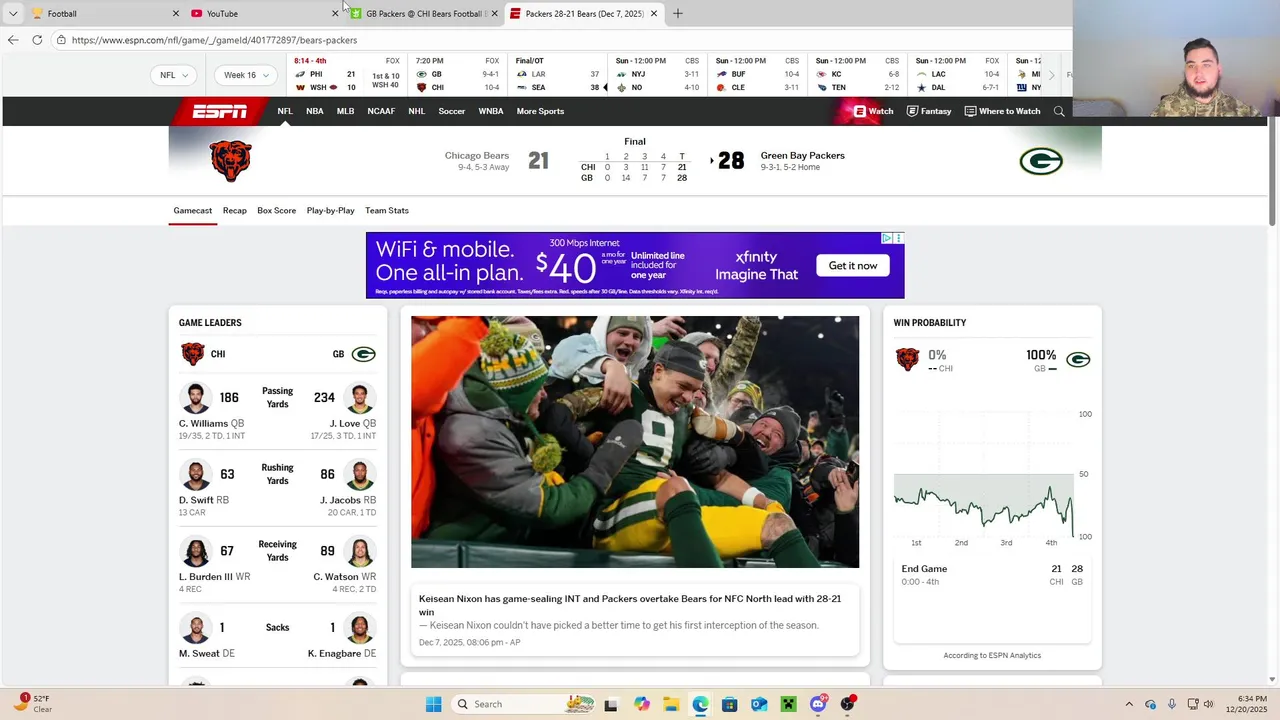Click J. Jacobs player headshot
The height and width of the screenshot is (720, 1280).
tap(360, 474)
